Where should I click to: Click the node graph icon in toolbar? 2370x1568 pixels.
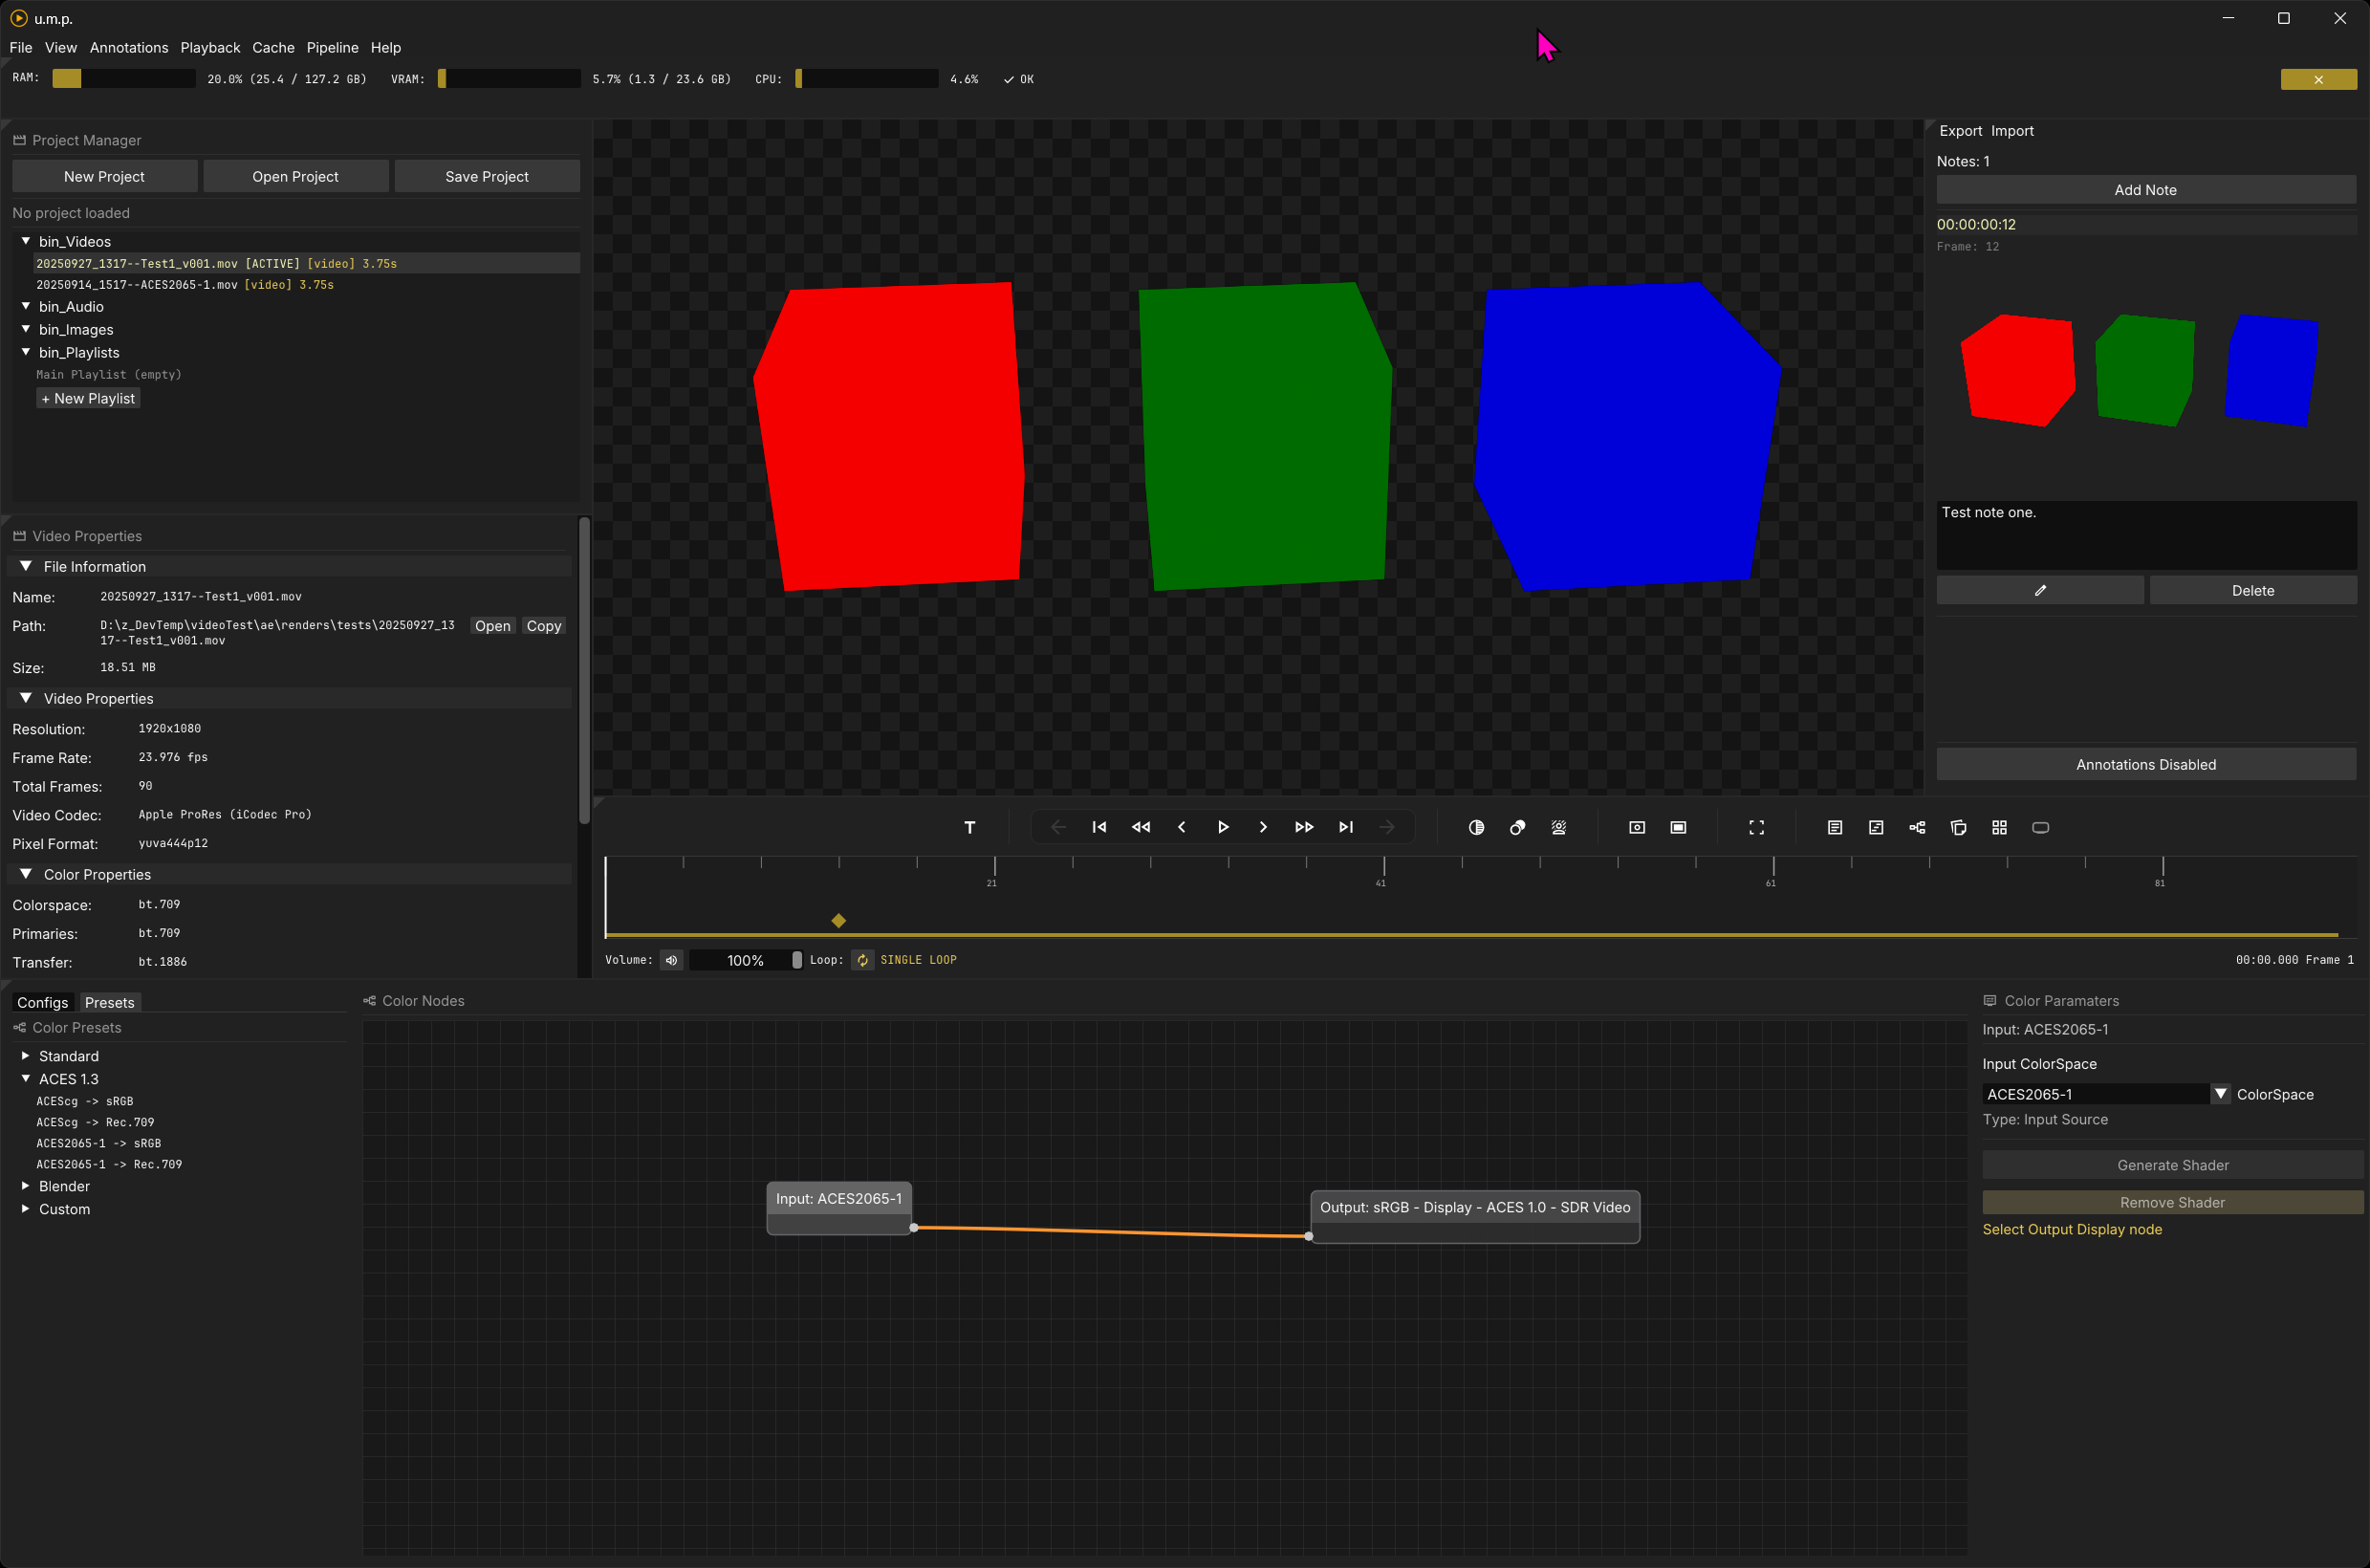1917,827
